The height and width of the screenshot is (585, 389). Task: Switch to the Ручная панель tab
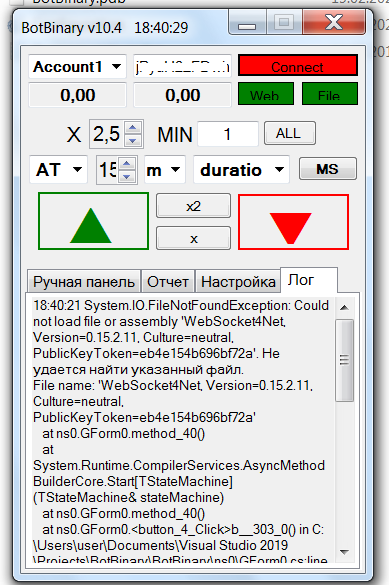pos(84,282)
